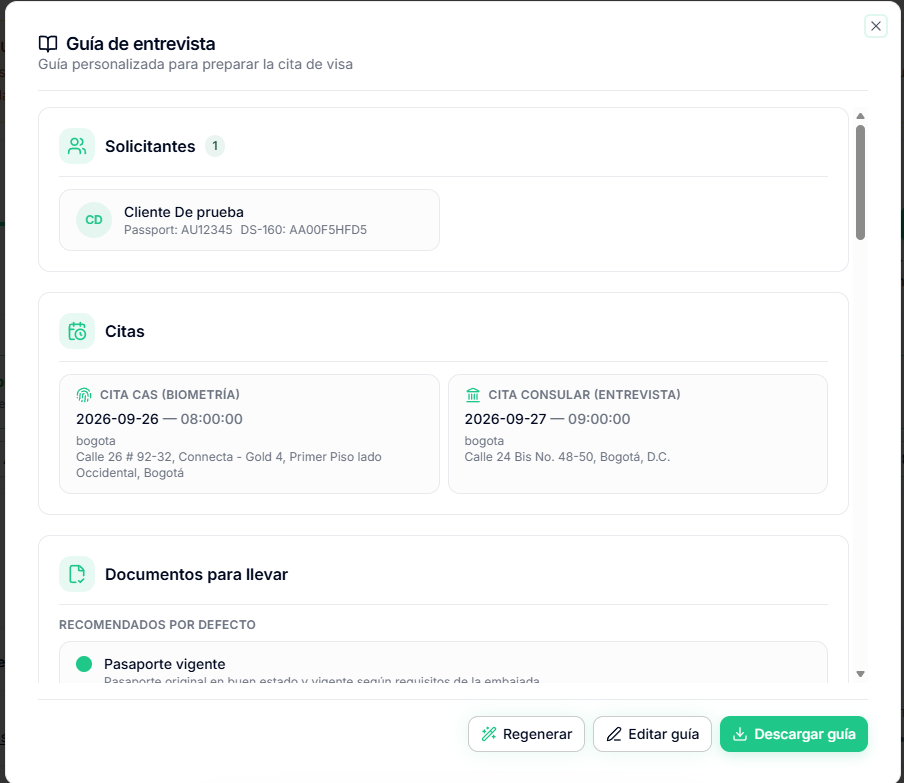Click the Solicitantes section heading

(150, 146)
